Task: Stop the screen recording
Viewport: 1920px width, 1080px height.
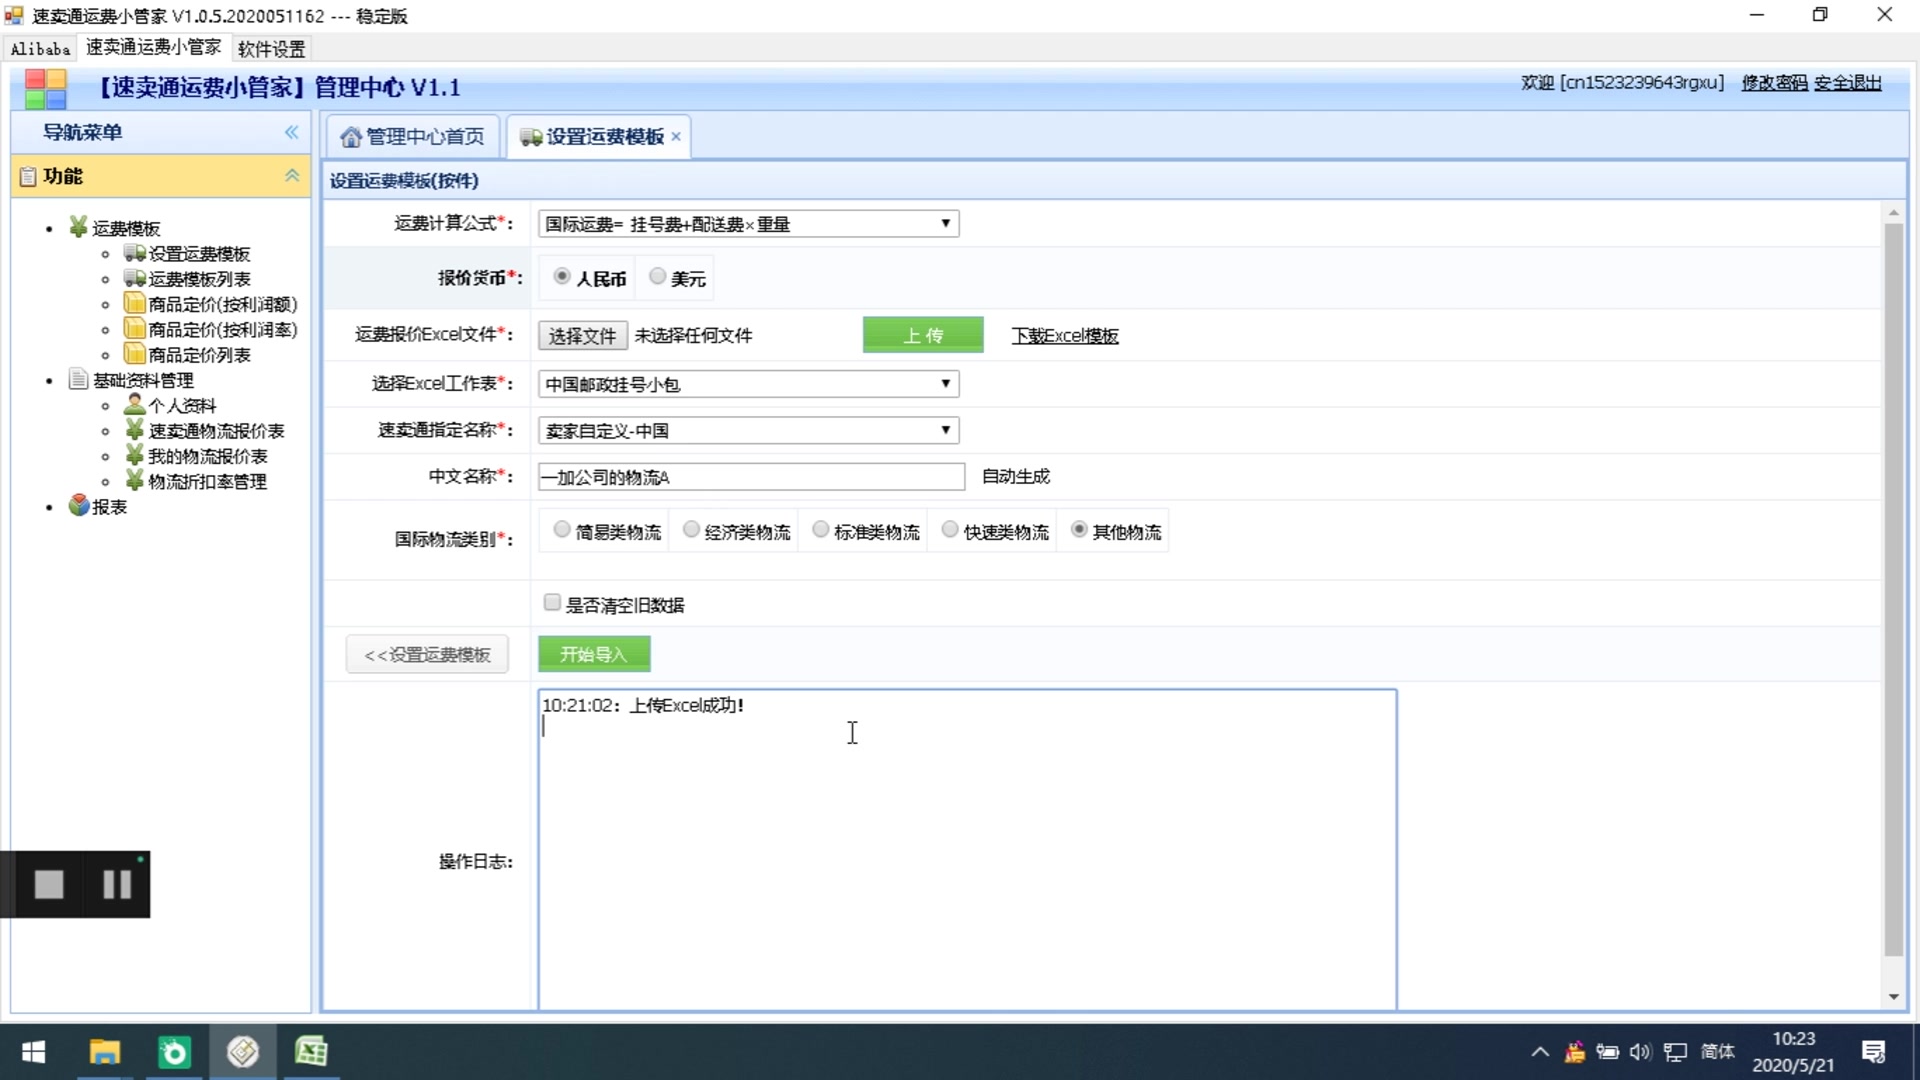Action: [x=48, y=884]
